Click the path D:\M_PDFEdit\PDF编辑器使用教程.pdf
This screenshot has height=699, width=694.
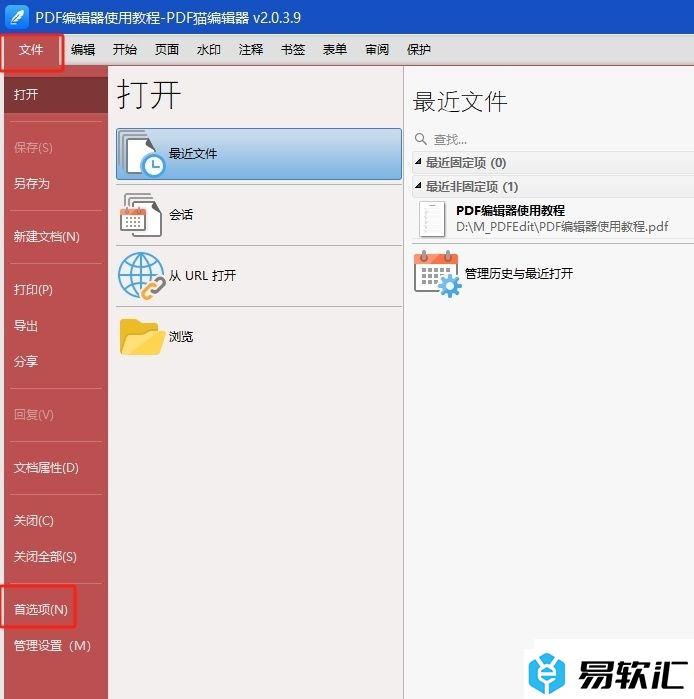point(563,227)
